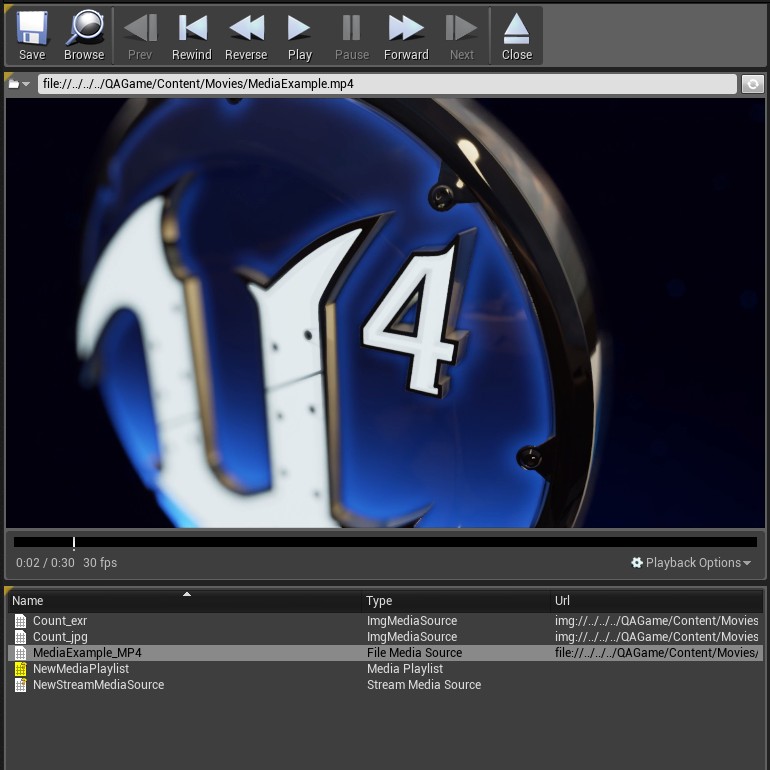Play the media
Screen dimensions: 770x770
click(x=300, y=36)
